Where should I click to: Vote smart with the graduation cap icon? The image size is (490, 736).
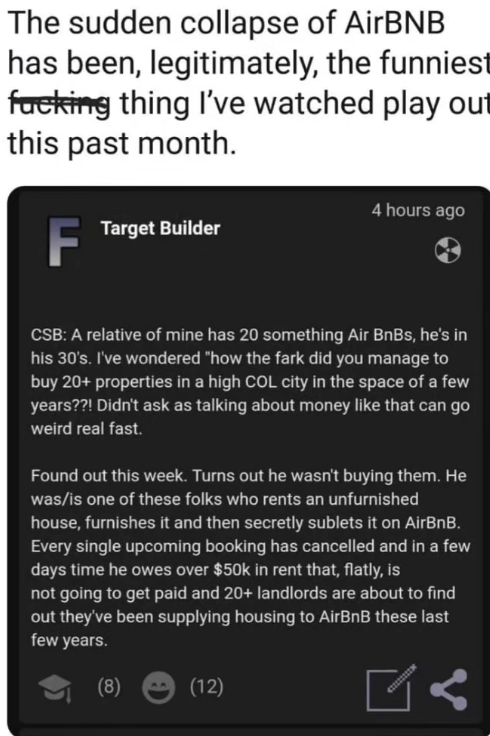click(x=55, y=688)
